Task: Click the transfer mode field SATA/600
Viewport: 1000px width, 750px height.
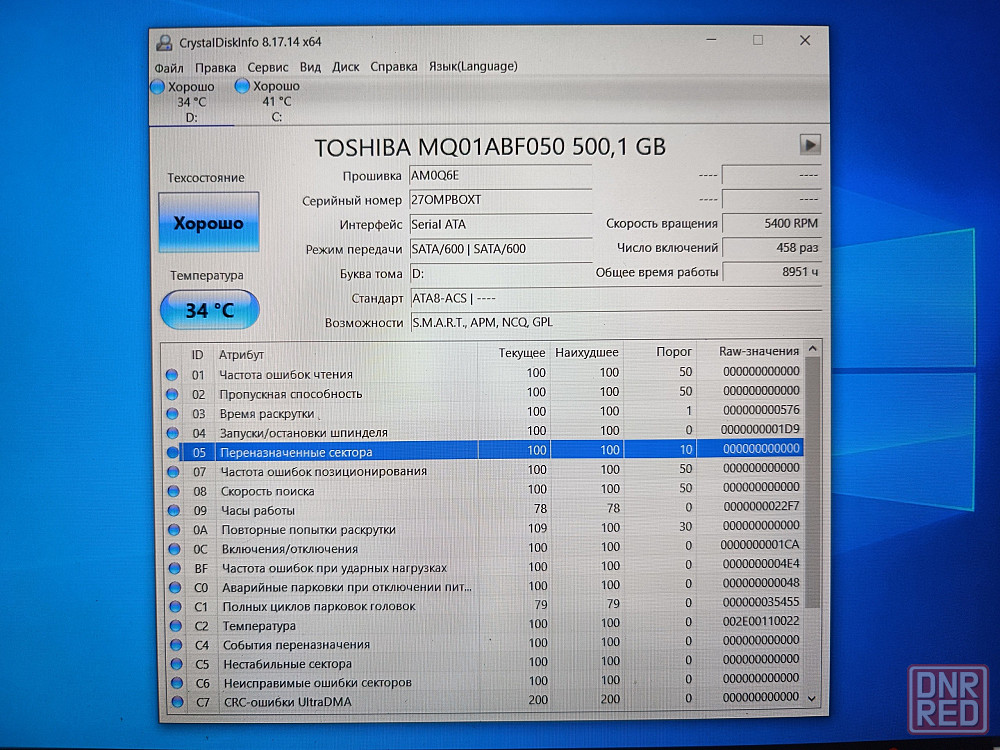Action: [501, 249]
